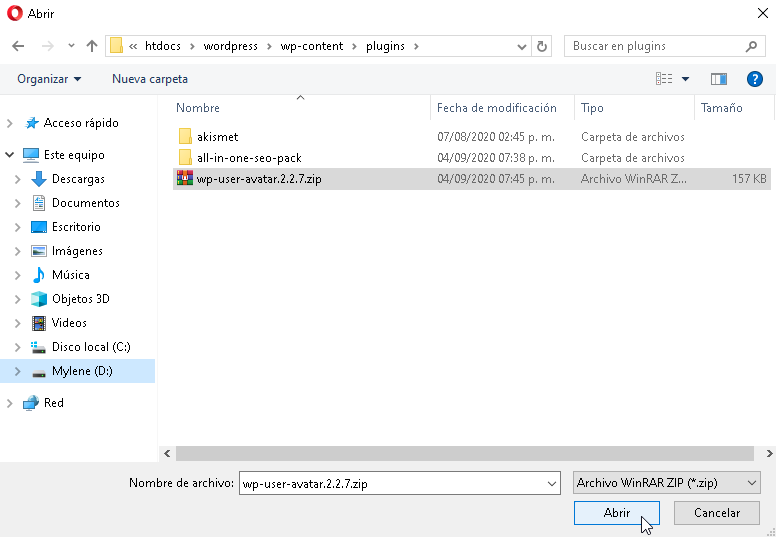Open Descargas download icon
Viewport: 776px width, 537px height.
(x=39, y=179)
